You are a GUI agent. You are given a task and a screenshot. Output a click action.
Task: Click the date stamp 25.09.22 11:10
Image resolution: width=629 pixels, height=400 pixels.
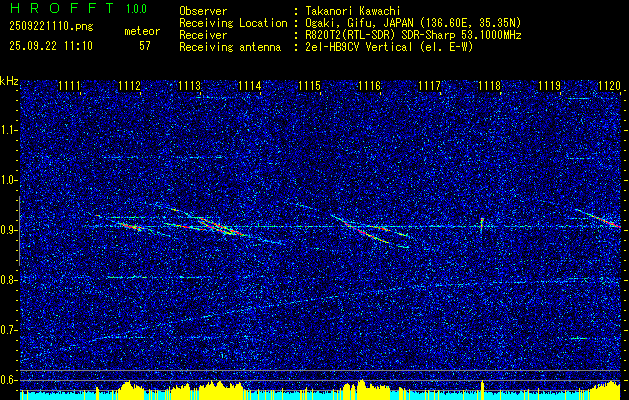(x=51, y=46)
